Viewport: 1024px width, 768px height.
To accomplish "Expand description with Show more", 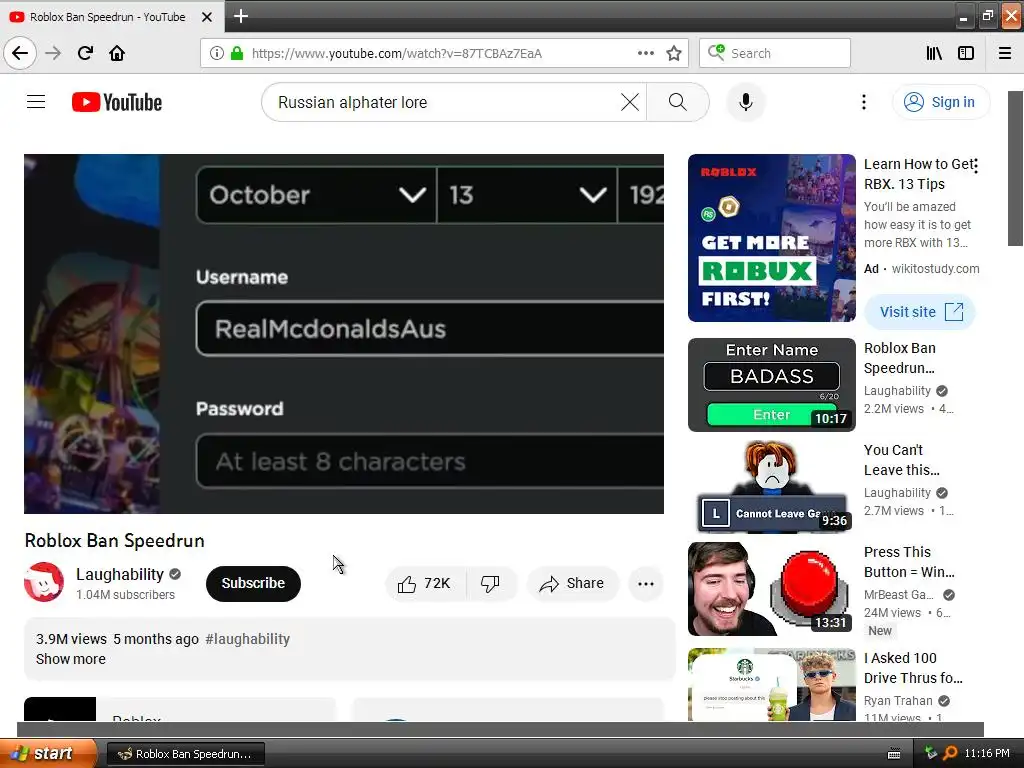I will pos(71,659).
